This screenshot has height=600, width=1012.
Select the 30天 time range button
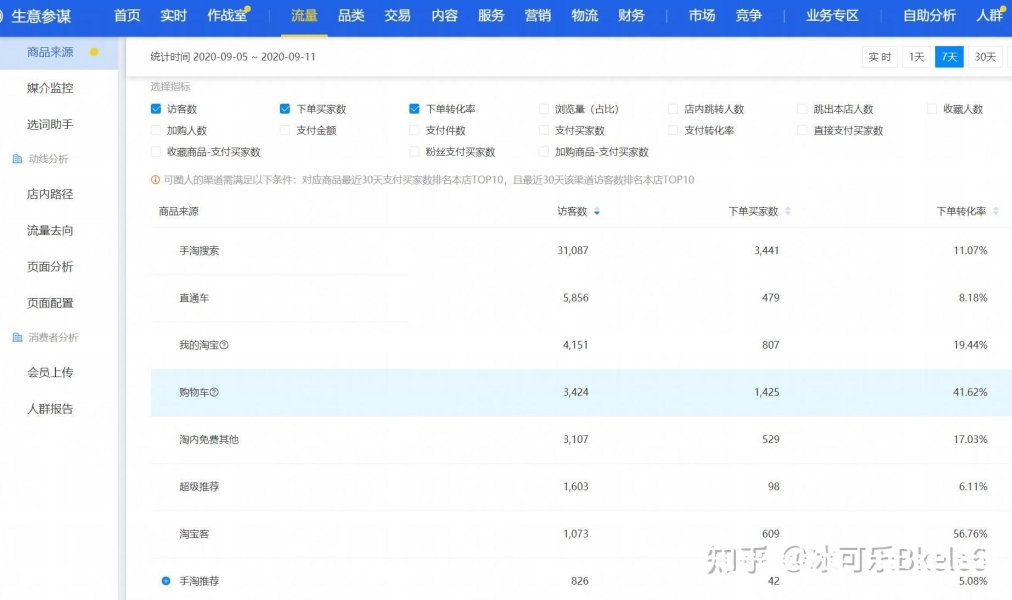985,57
